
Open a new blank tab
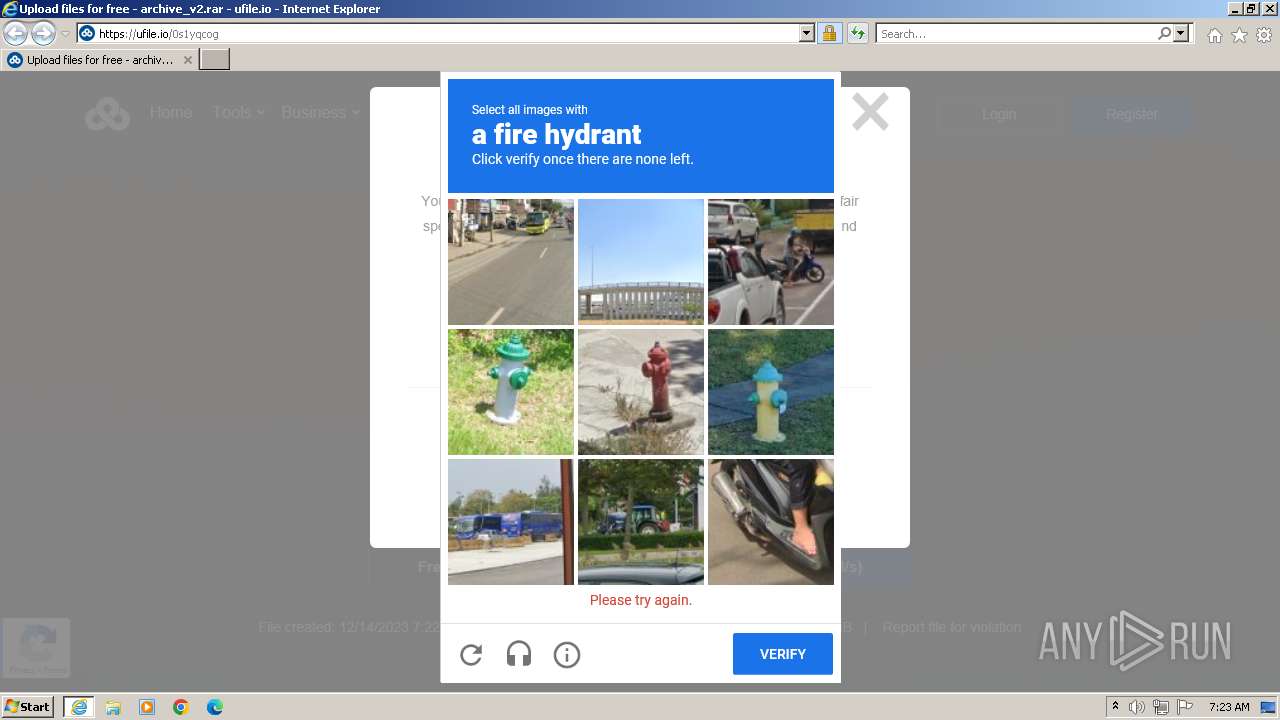[x=215, y=60]
